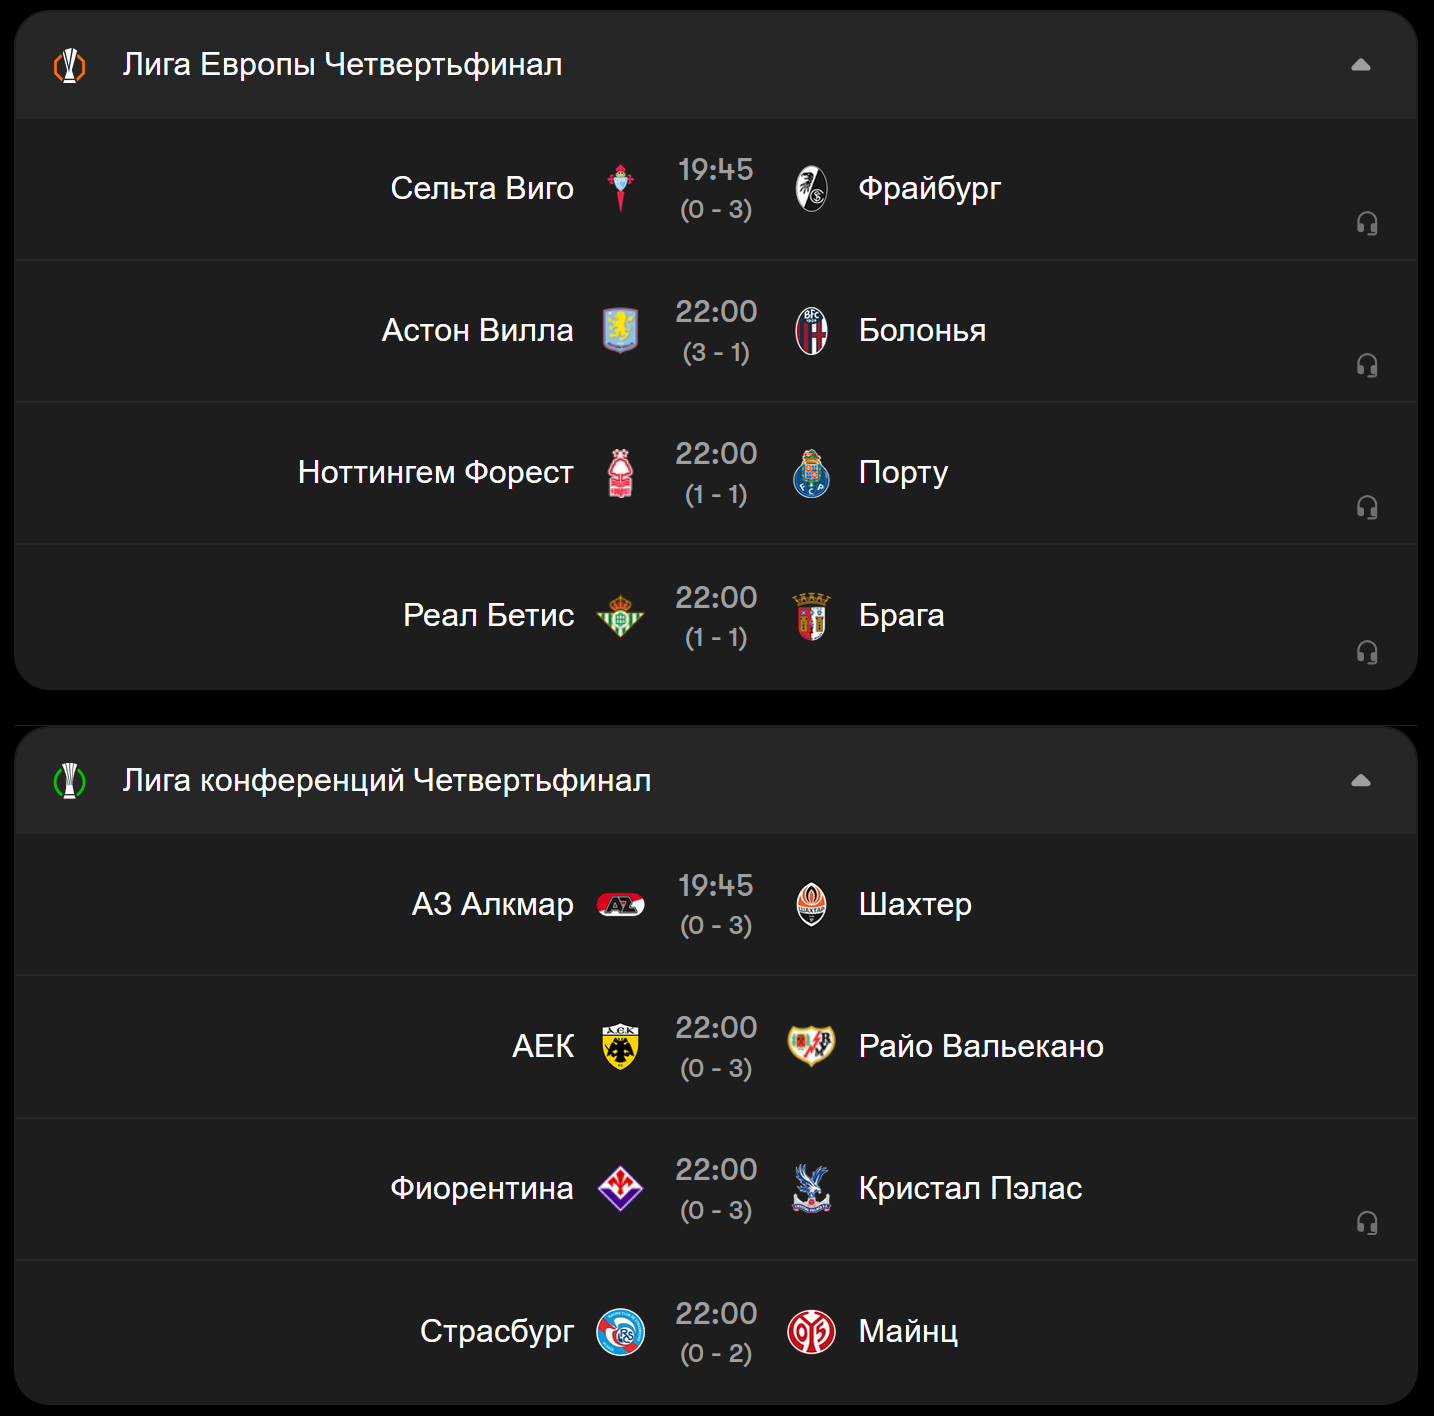The height and width of the screenshot is (1416, 1434).
Task: Click the Celta Vigo club crest
Action: pos(620,188)
